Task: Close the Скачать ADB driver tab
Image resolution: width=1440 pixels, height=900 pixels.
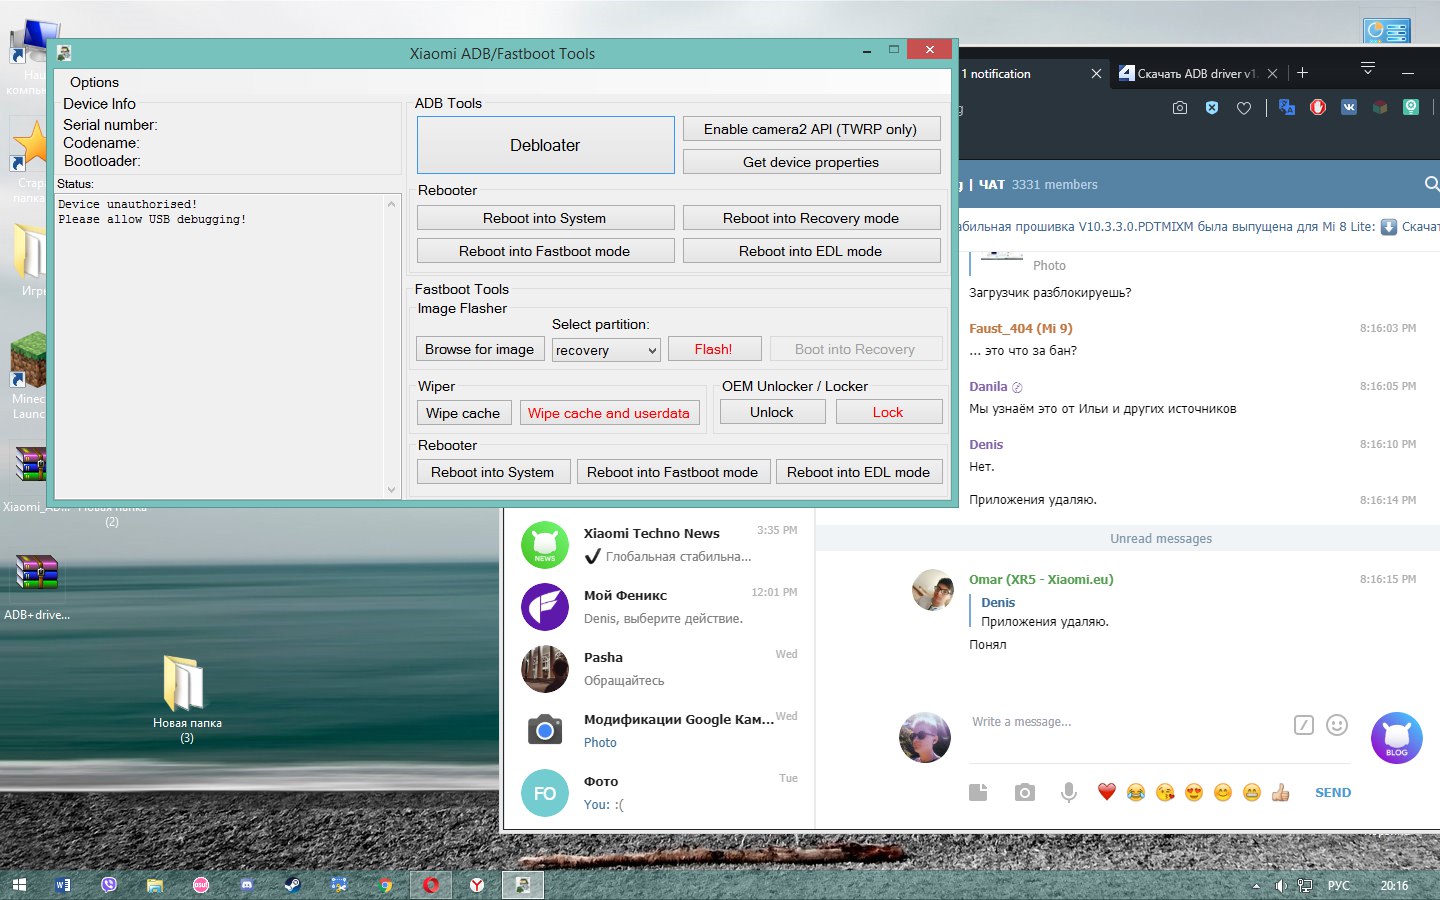Action: [1272, 74]
